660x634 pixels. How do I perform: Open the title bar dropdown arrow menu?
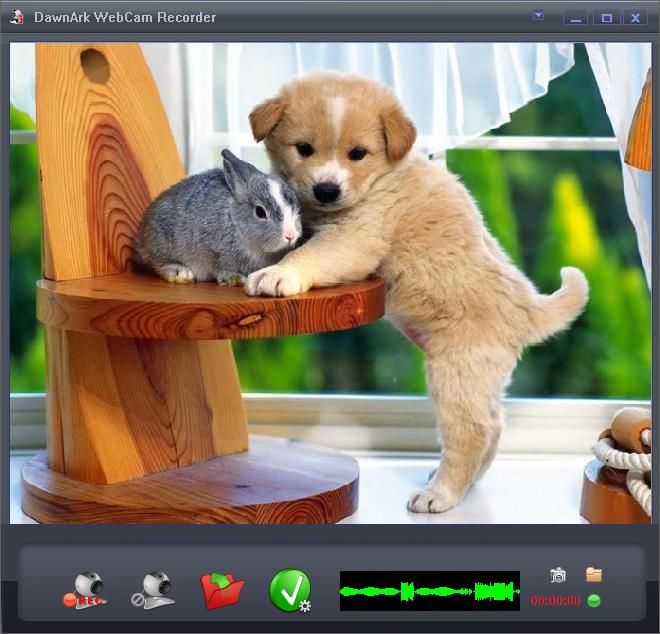tap(538, 16)
